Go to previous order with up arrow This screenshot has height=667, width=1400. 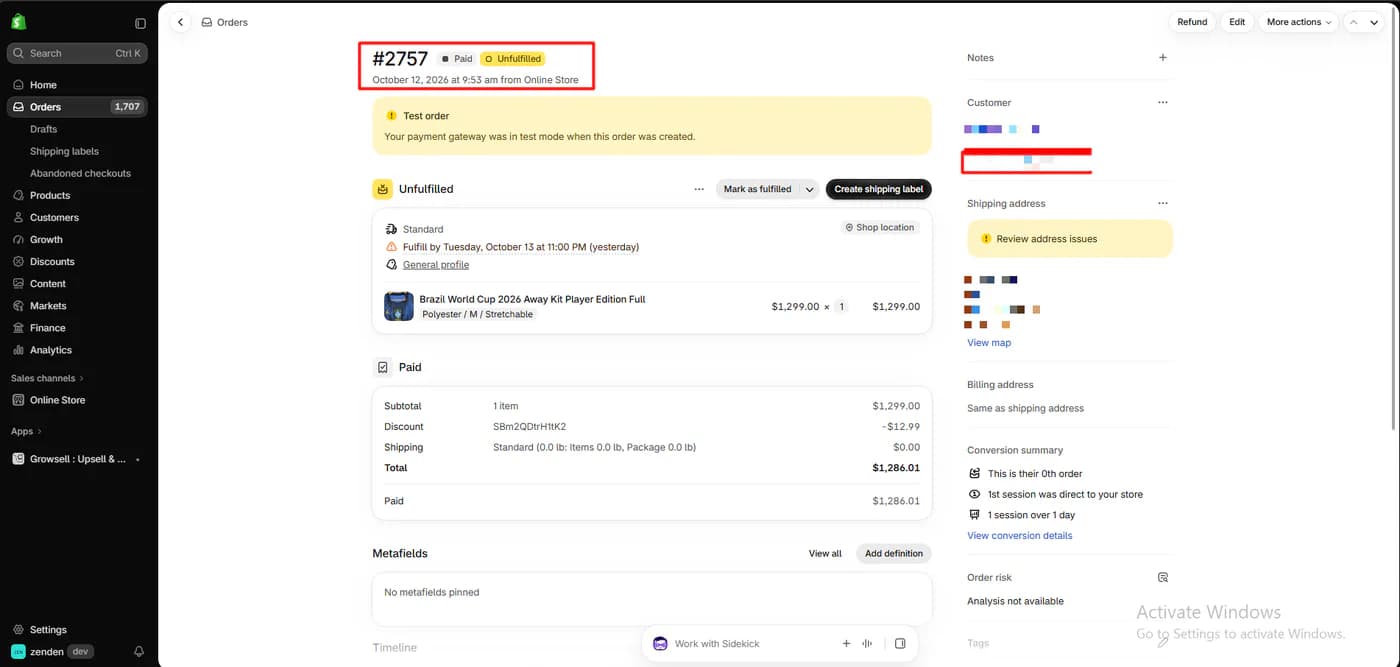tap(1354, 22)
